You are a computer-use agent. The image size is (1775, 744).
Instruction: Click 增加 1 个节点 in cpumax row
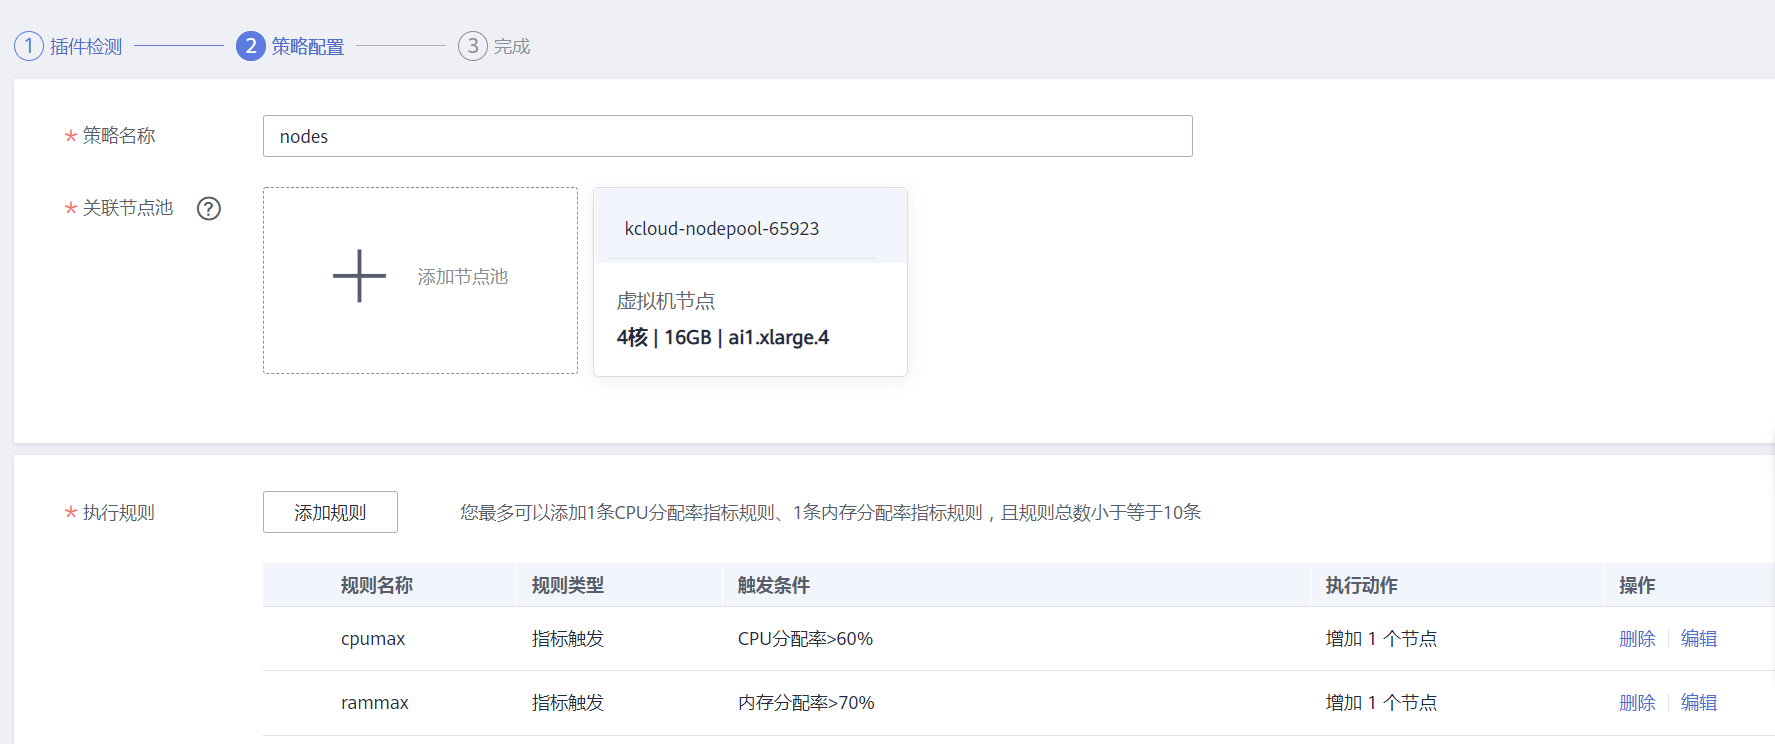pyautogui.click(x=1381, y=639)
